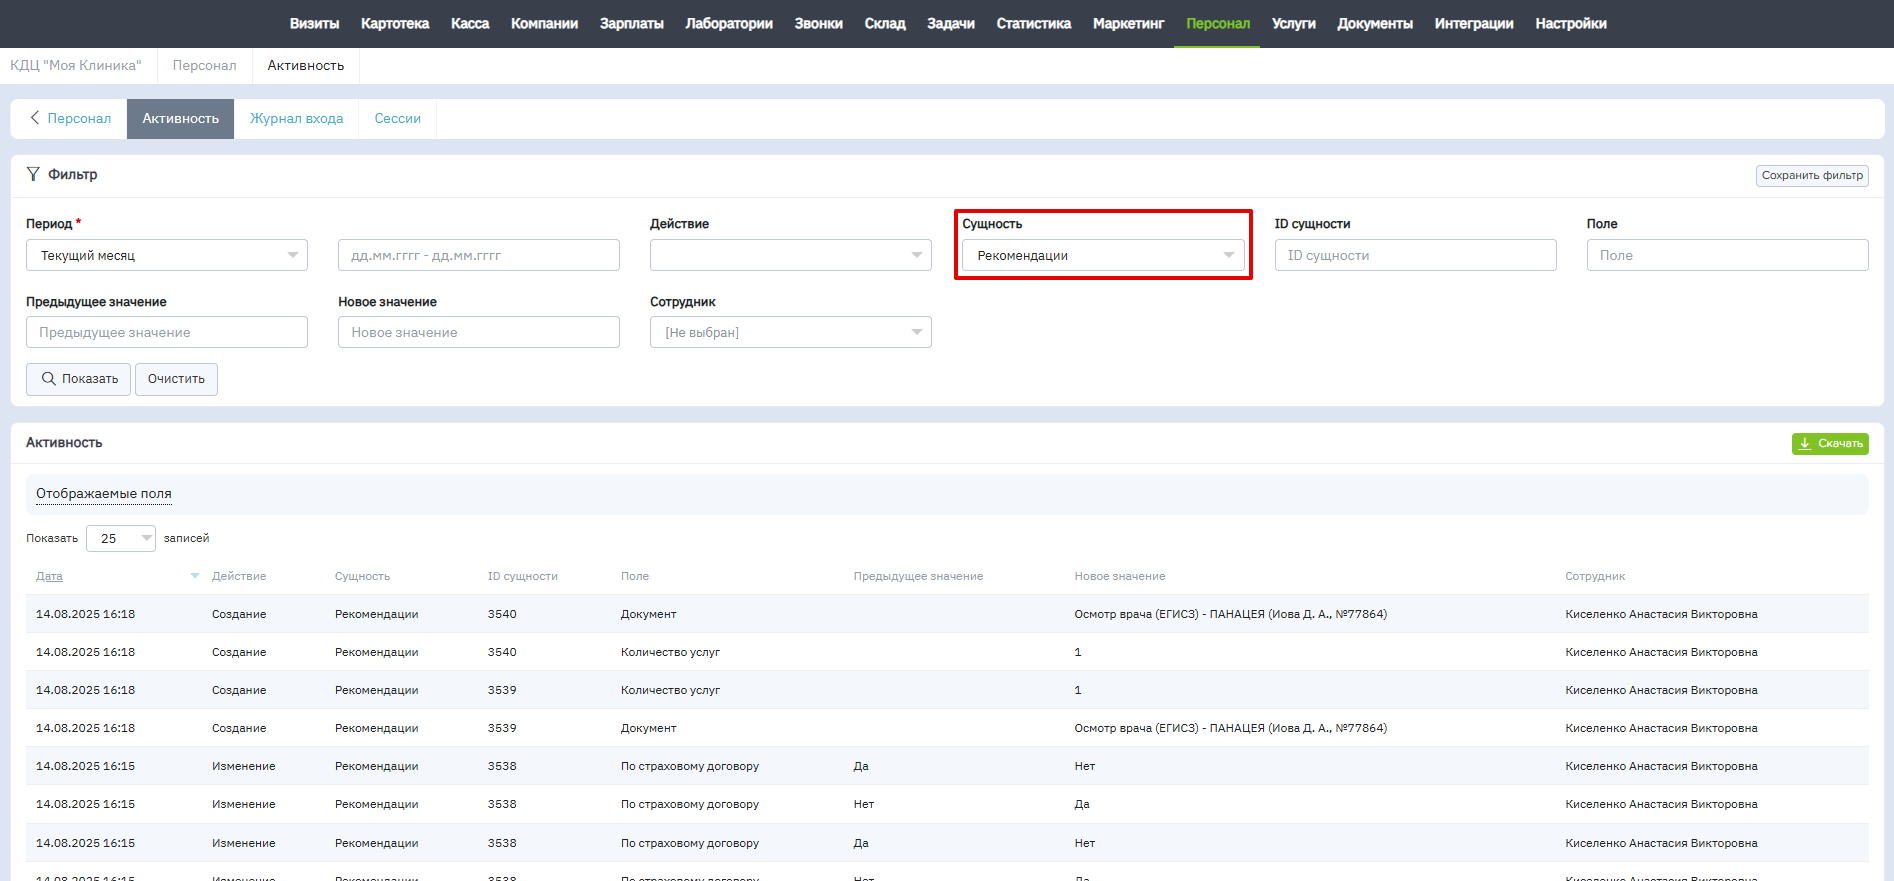1894x881 pixels.
Task: Open Интеграции in top navigation
Action: (1474, 23)
